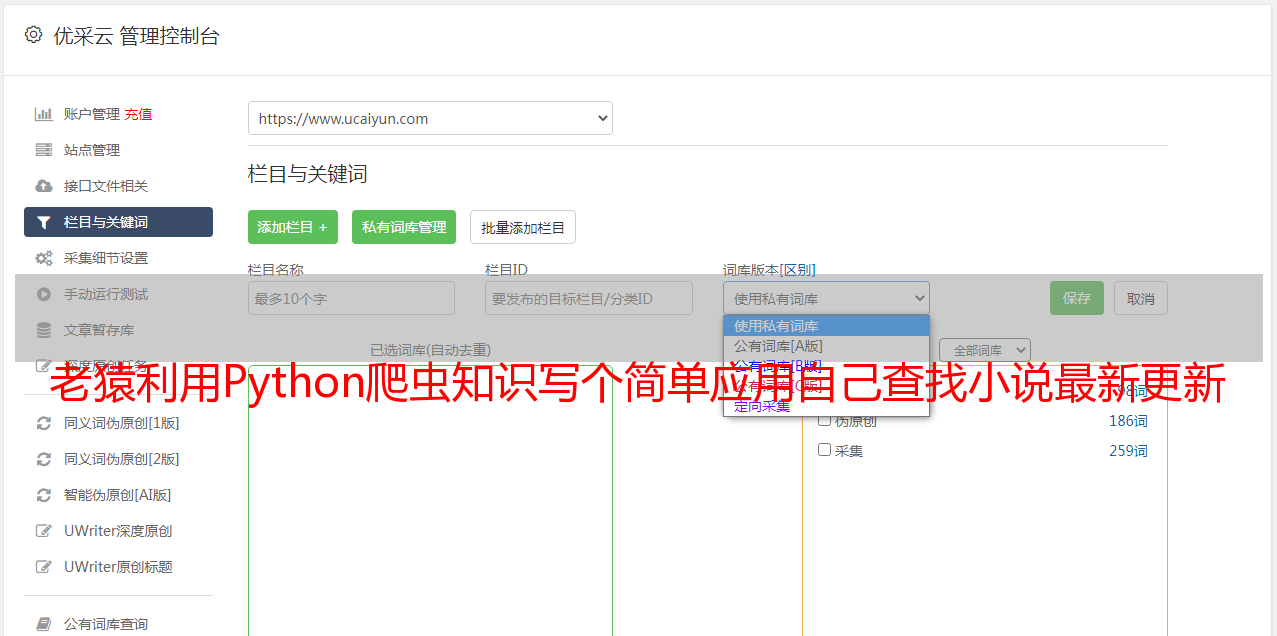The width and height of the screenshot is (1277, 636).
Task: Click the book icon for 公有词库查询
Action: pyautogui.click(x=44, y=624)
